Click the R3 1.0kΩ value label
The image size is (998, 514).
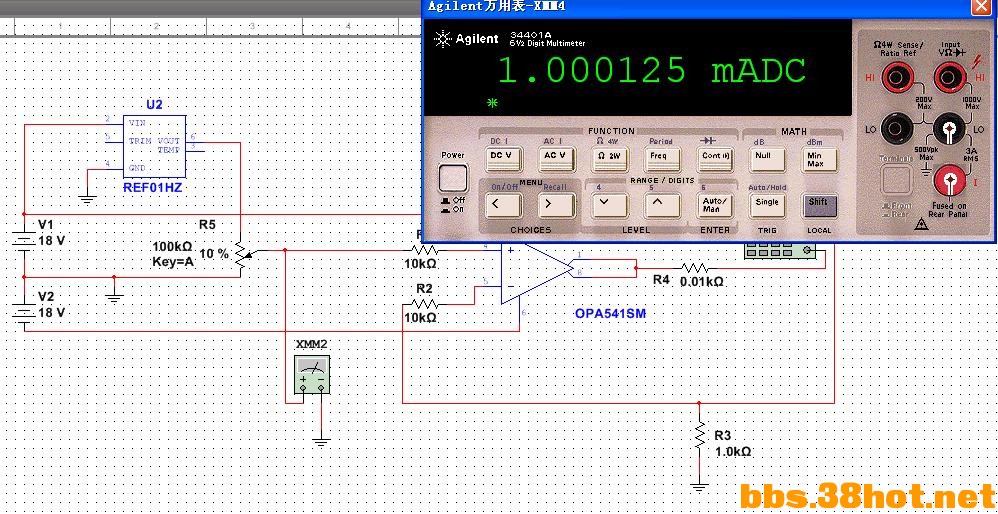733,452
